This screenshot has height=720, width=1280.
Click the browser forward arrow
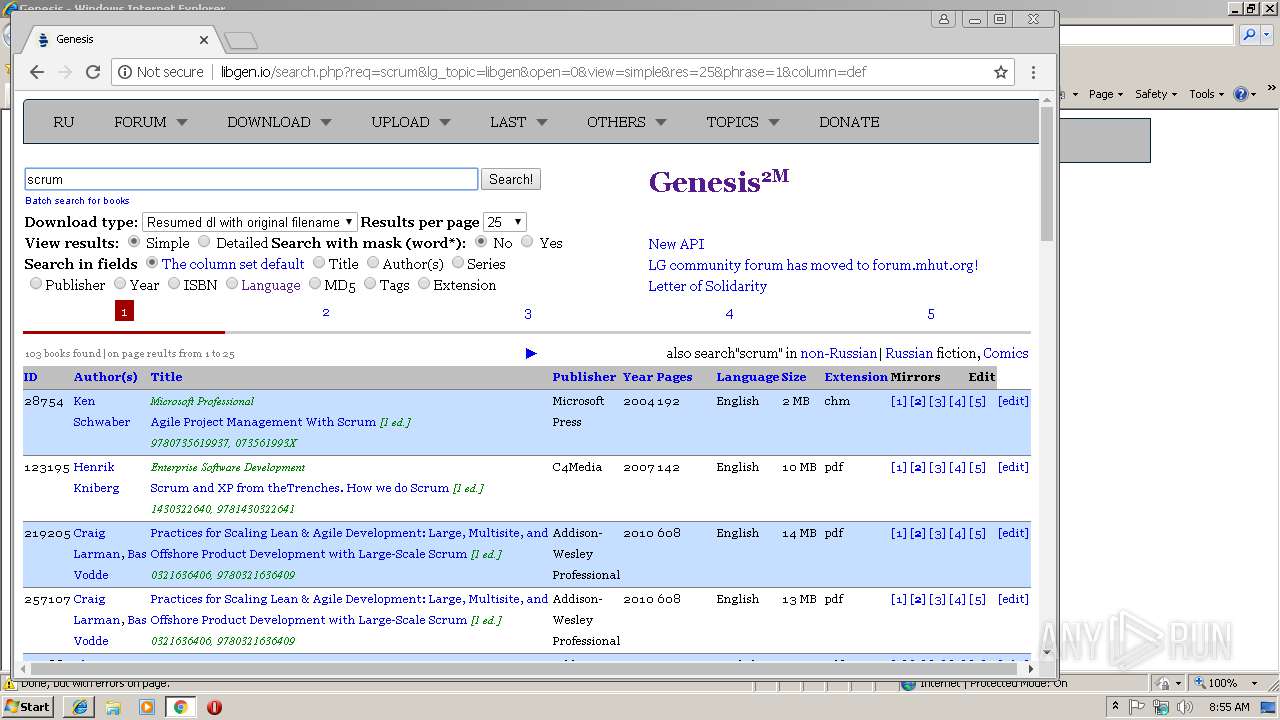coord(65,72)
